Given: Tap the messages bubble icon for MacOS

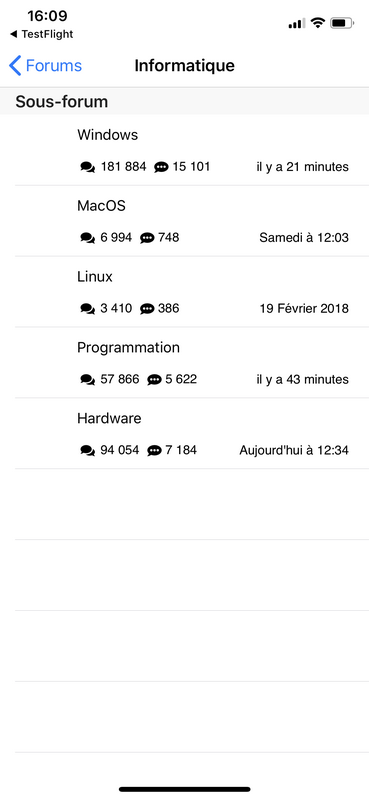Looking at the screenshot, I should tap(147, 238).
